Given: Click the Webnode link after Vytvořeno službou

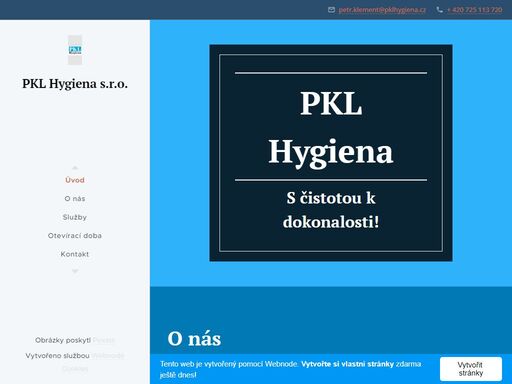Looking at the screenshot, I should click(108, 356).
